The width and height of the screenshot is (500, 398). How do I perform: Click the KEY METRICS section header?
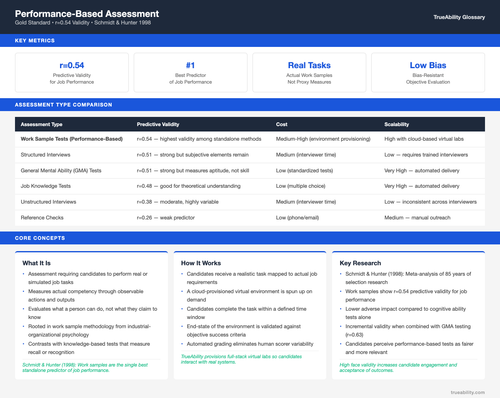(x=35, y=40)
